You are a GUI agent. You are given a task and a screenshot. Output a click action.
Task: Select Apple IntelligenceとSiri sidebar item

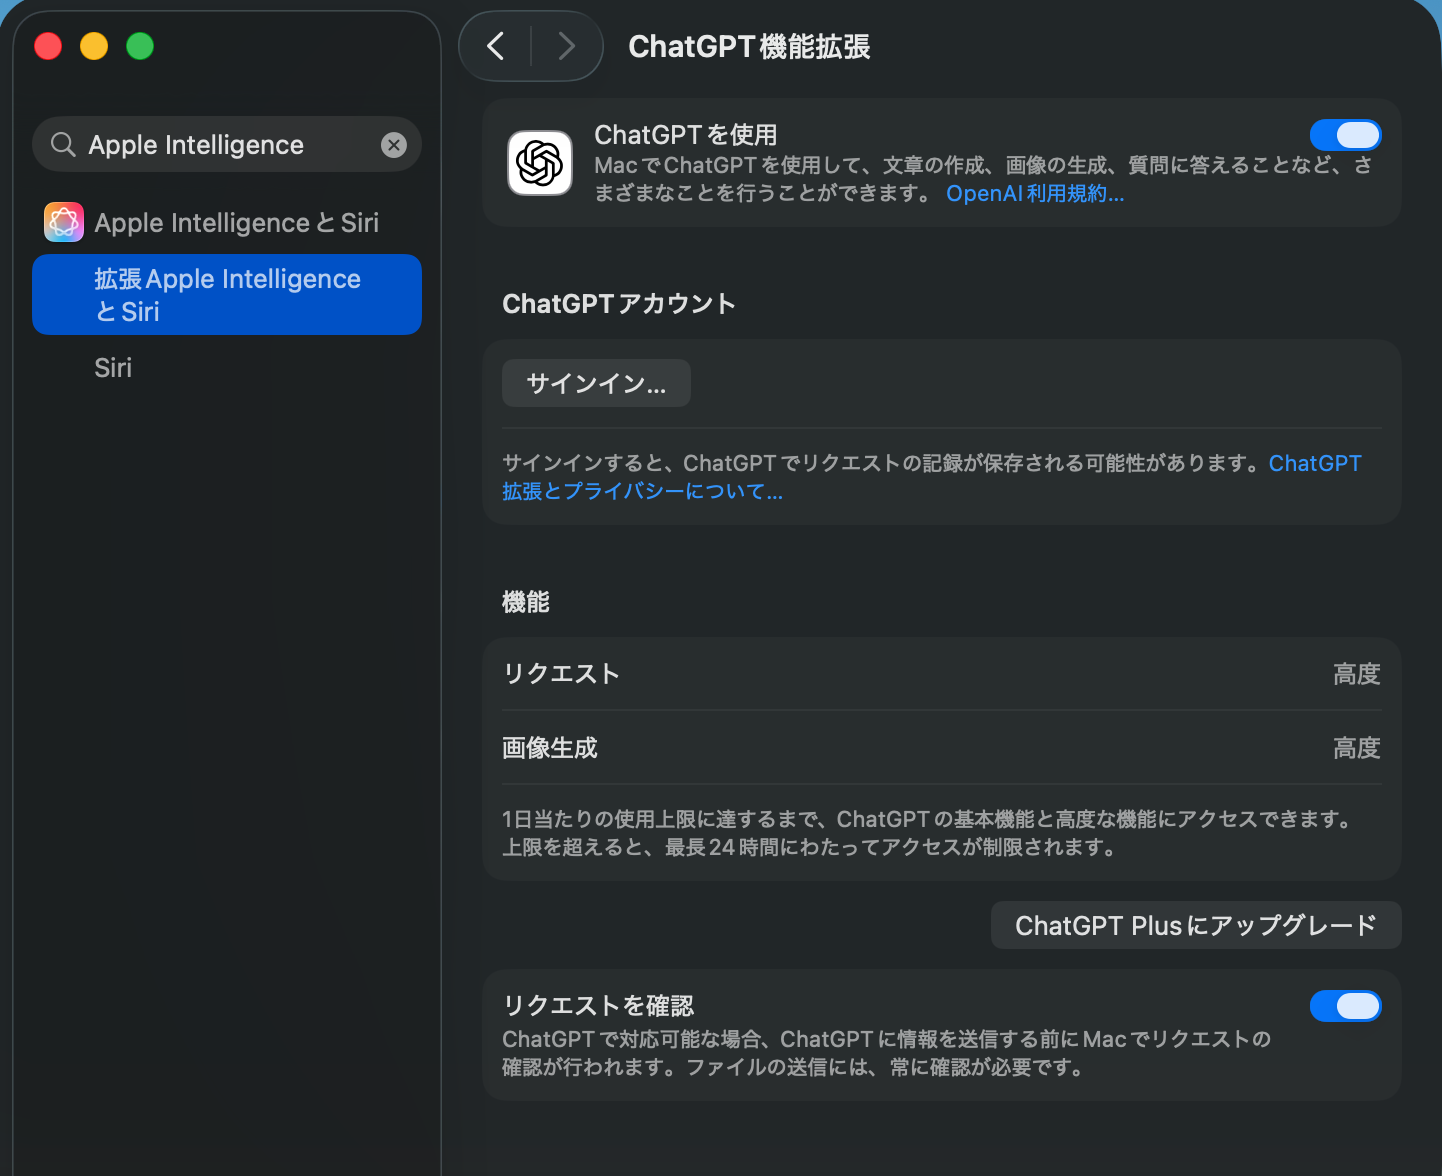pyautogui.click(x=227, y=222)
